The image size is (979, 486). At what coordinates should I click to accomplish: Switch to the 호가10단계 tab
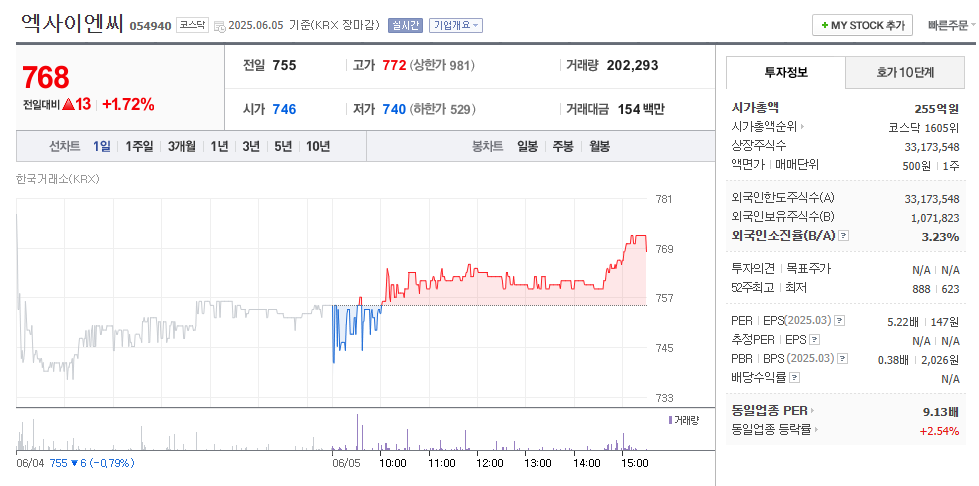point(905,72)
